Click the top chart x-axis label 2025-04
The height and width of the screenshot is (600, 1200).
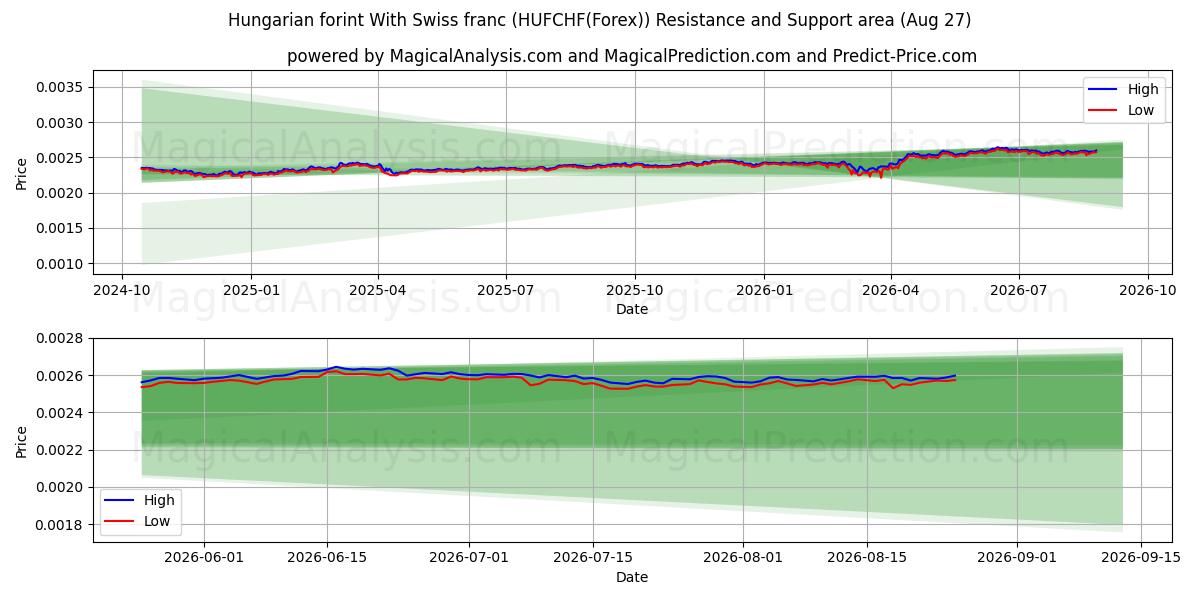pyautogui.click(x=378, y=290)
